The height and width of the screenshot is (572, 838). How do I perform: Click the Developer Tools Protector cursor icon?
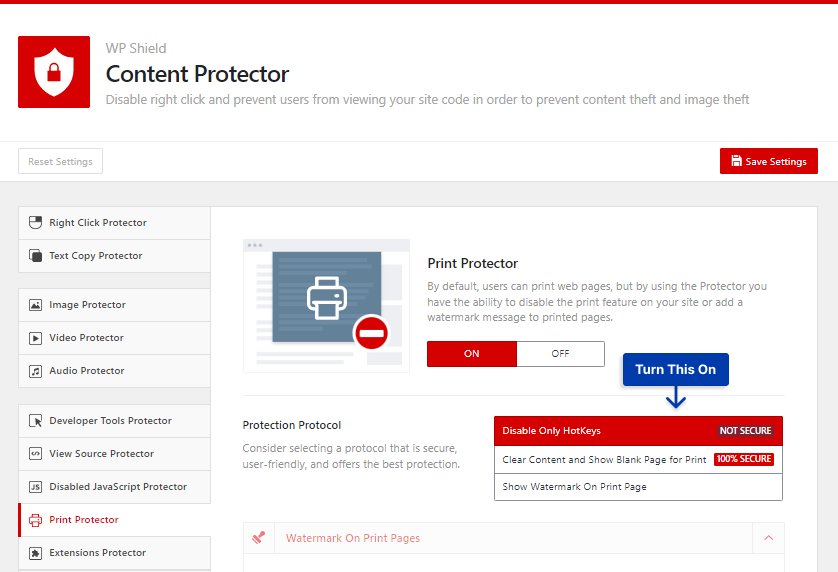coord(35,421)
